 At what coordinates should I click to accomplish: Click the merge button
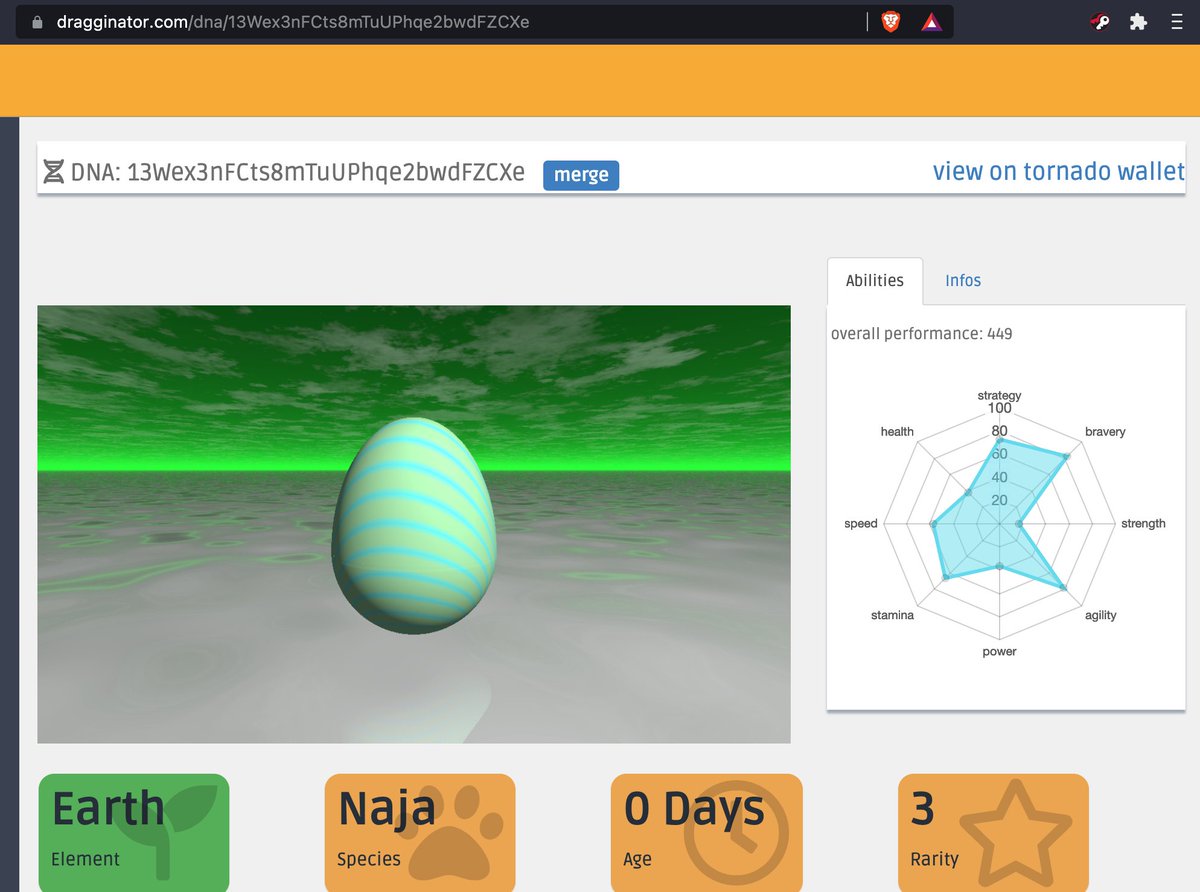click(x=581, y=175)
